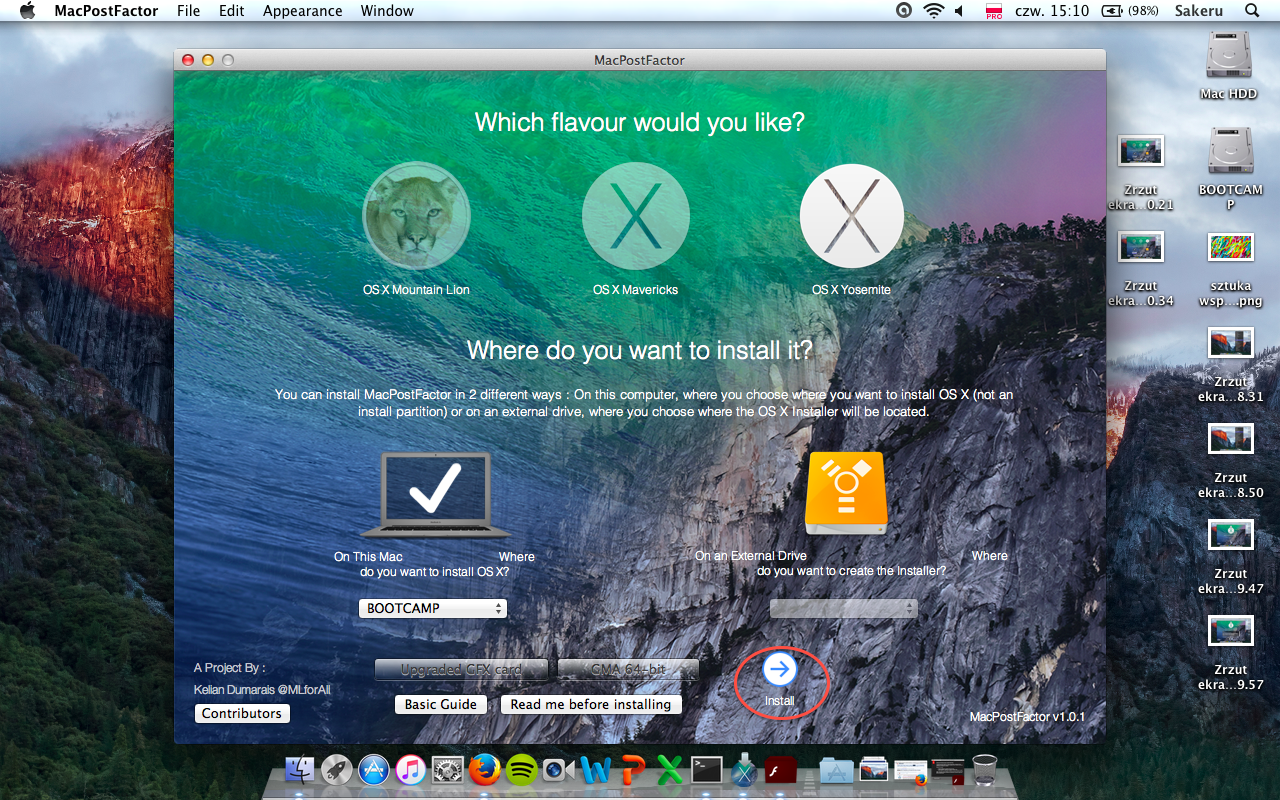
Task: Choose the OS X Mavericks flavour icon
Action: 636,217
